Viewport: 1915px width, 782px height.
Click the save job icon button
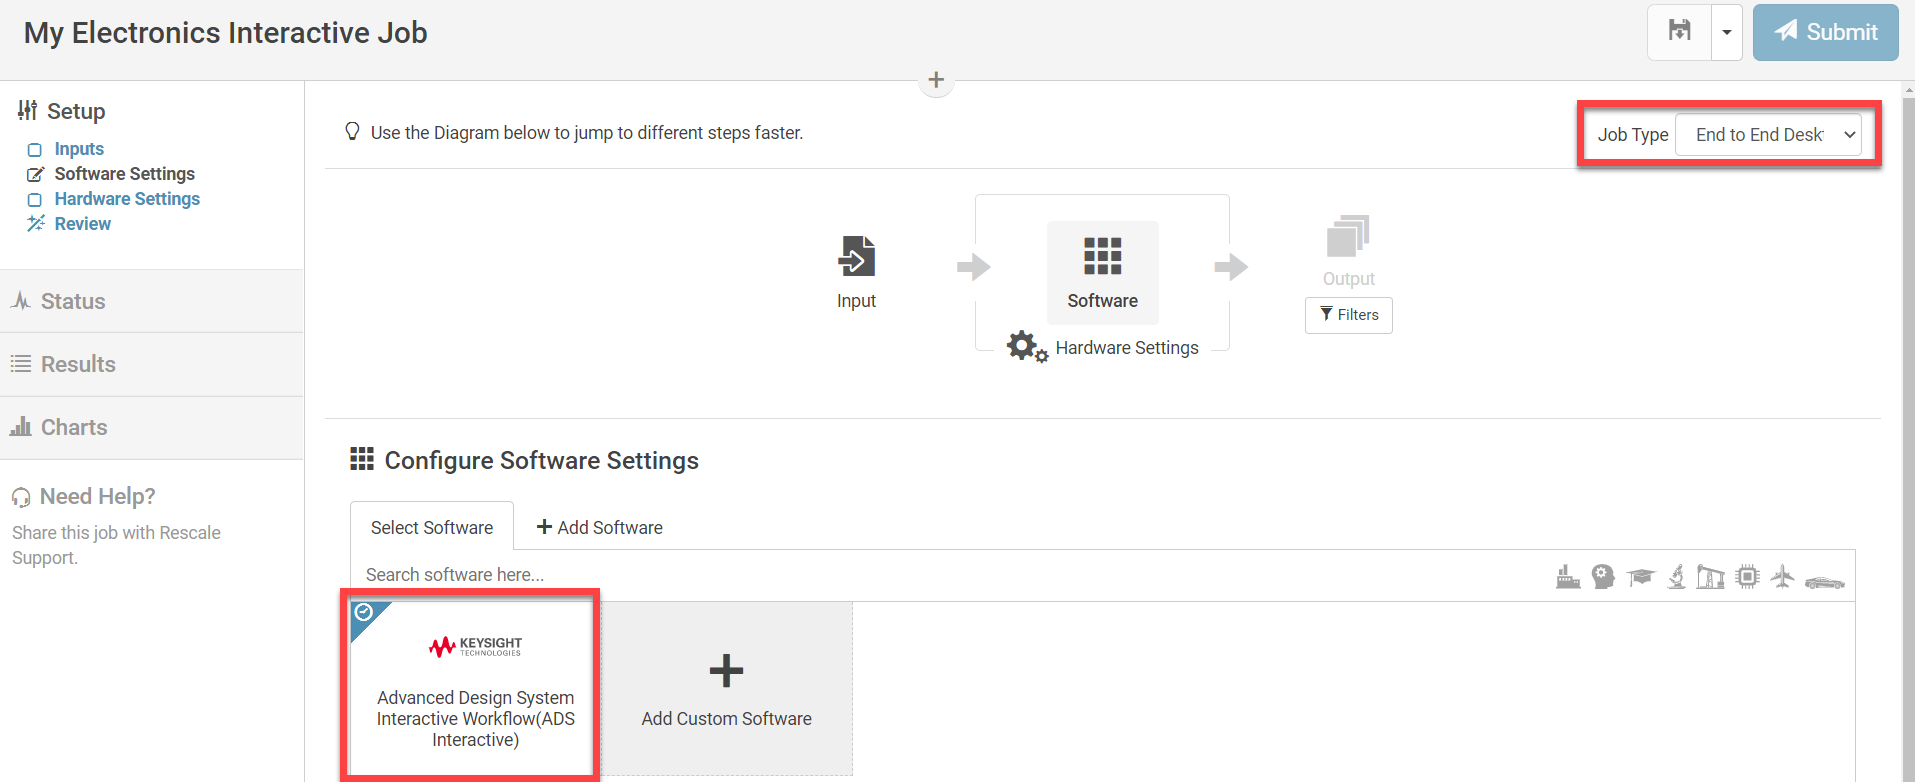coord(1680,32)
